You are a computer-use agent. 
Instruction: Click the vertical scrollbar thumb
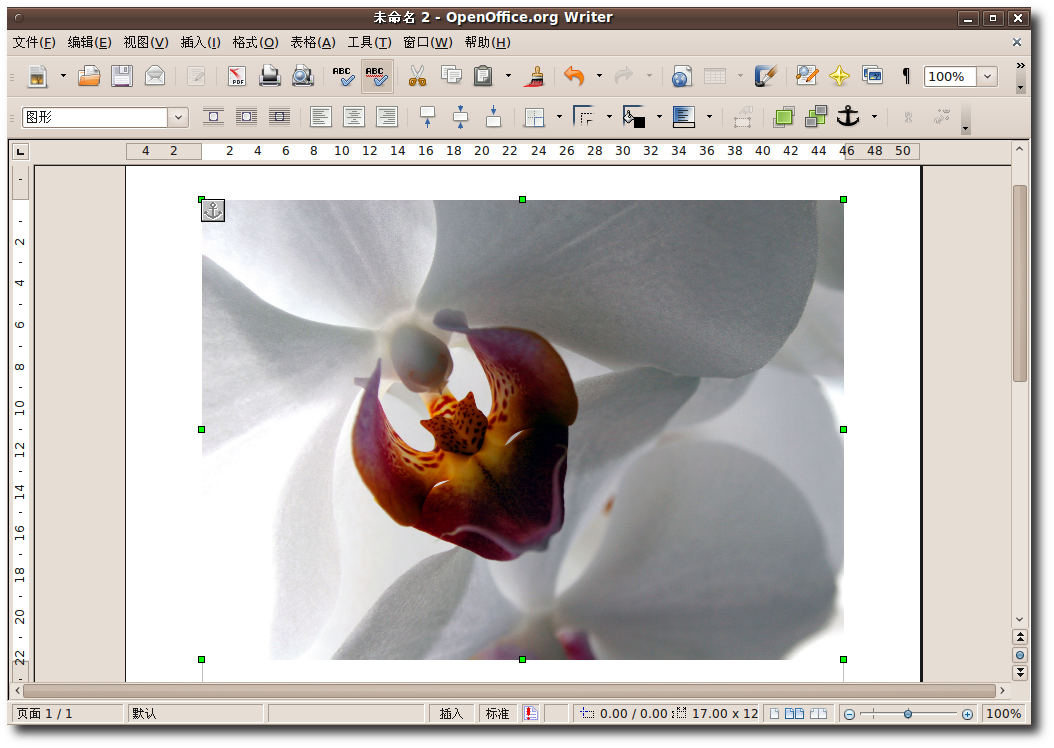(1019, 282)
